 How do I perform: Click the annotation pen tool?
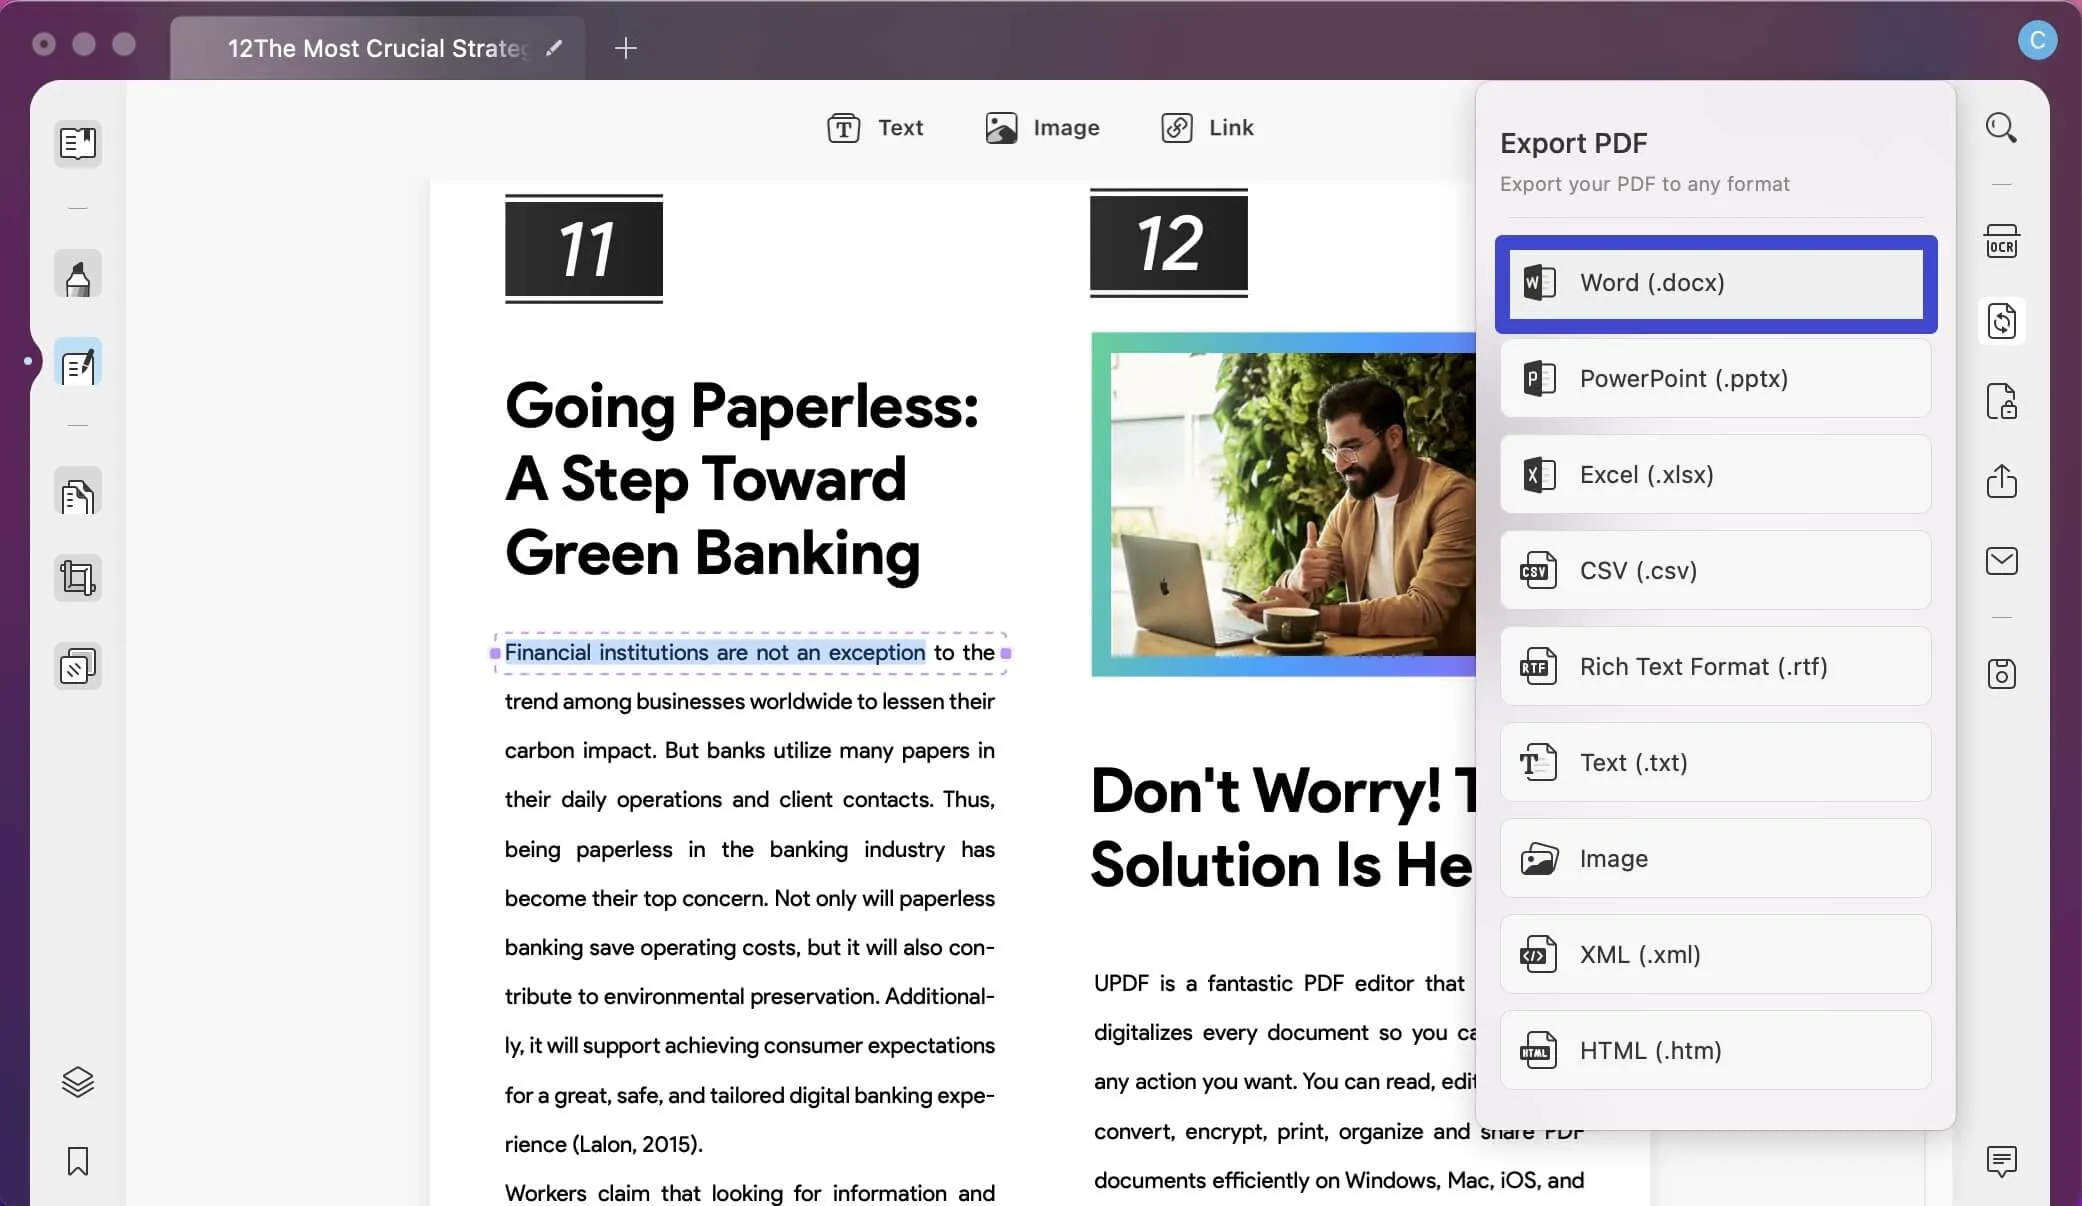[77, 274]
